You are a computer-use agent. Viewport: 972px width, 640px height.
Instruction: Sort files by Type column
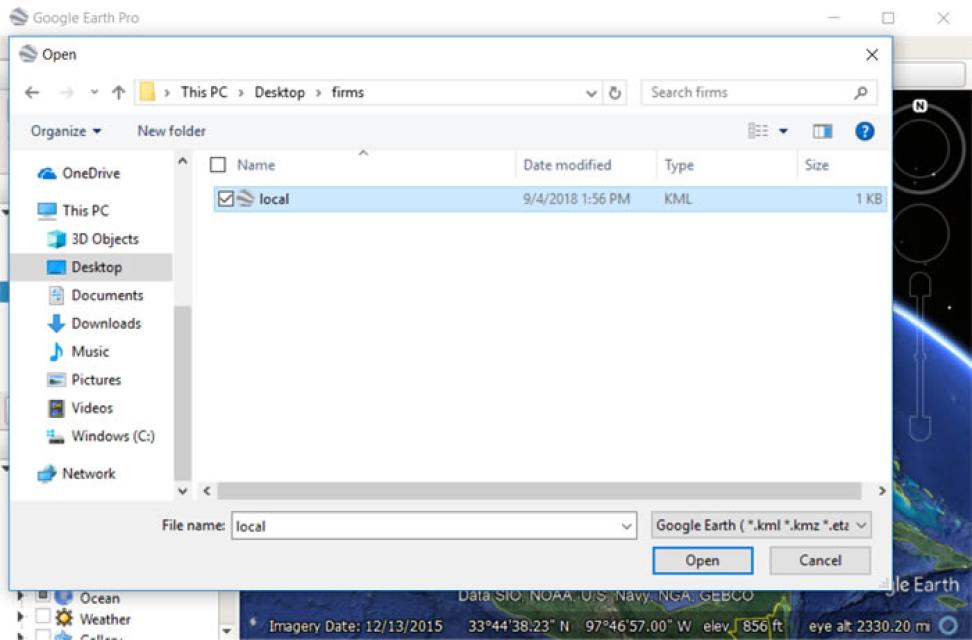pos(679,165)
